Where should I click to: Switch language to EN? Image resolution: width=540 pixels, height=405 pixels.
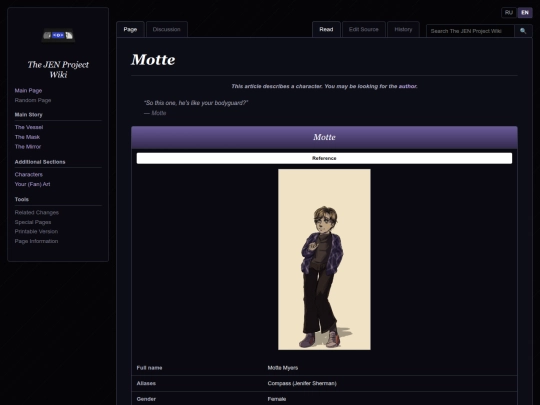tap(525, 13)
